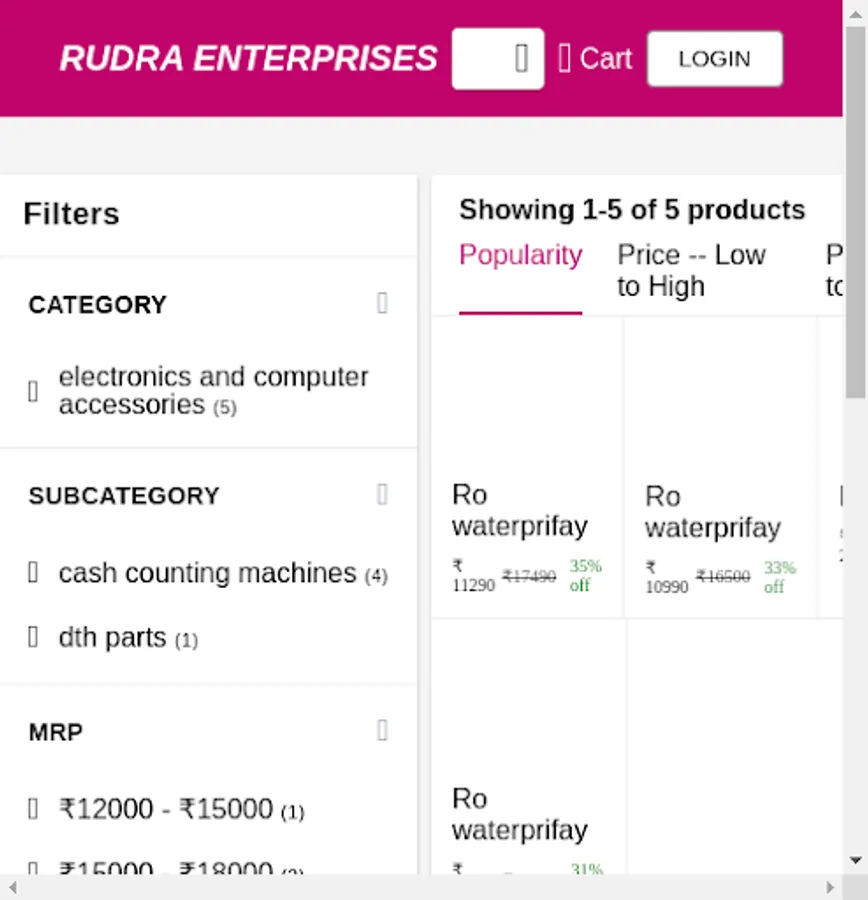Click the horizontal scrollbar right arrow
This screenshot has height=900, width=868.
[x=830, y=887]
